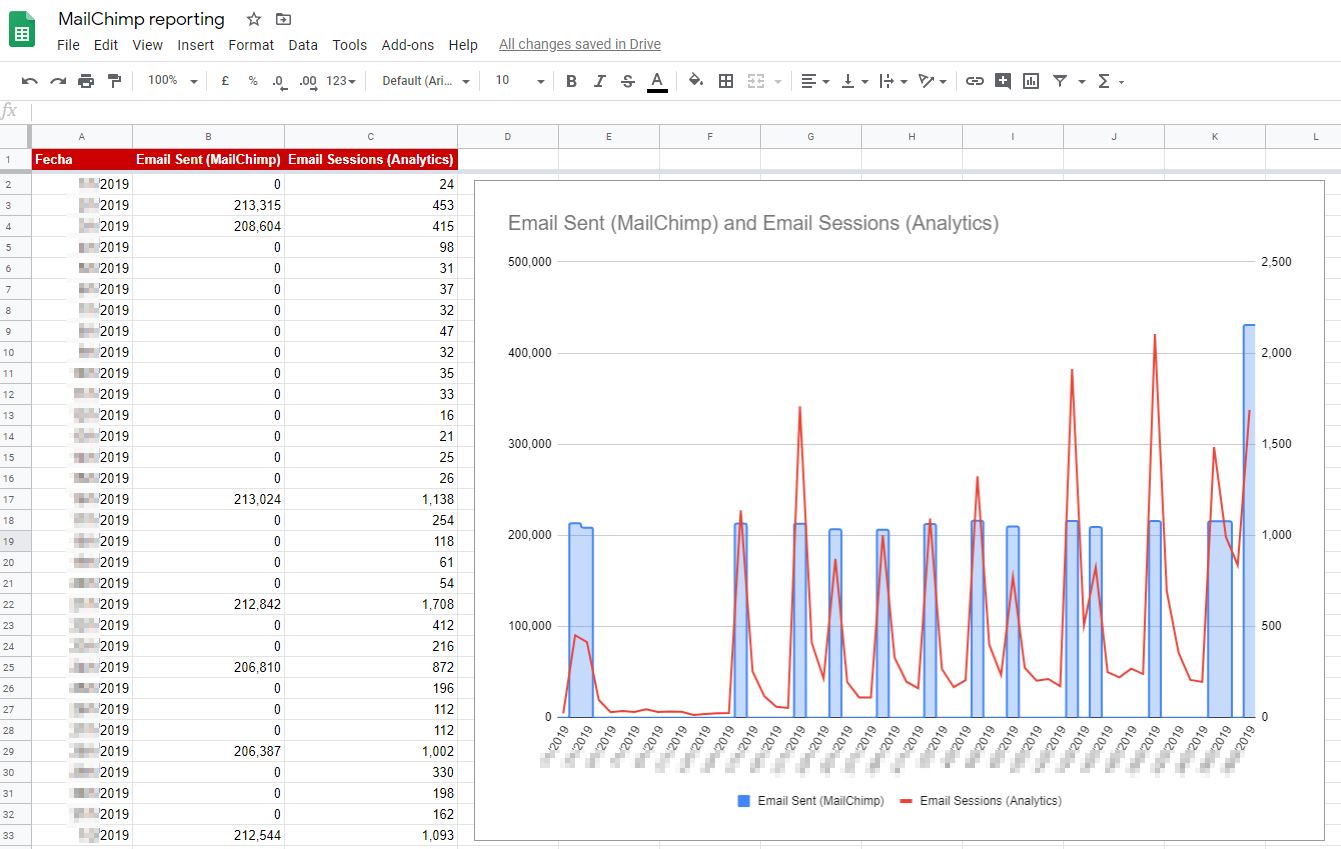This screenshot has height=849, width=1341.
Task: Open the View menu
Action: coord(147,45)
